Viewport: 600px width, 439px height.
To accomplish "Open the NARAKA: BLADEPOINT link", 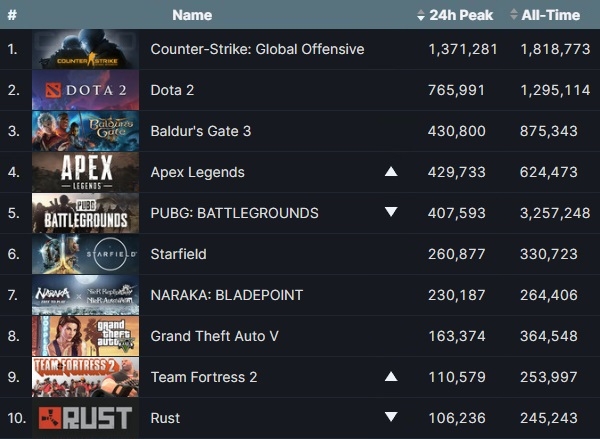I will point(227,295).
